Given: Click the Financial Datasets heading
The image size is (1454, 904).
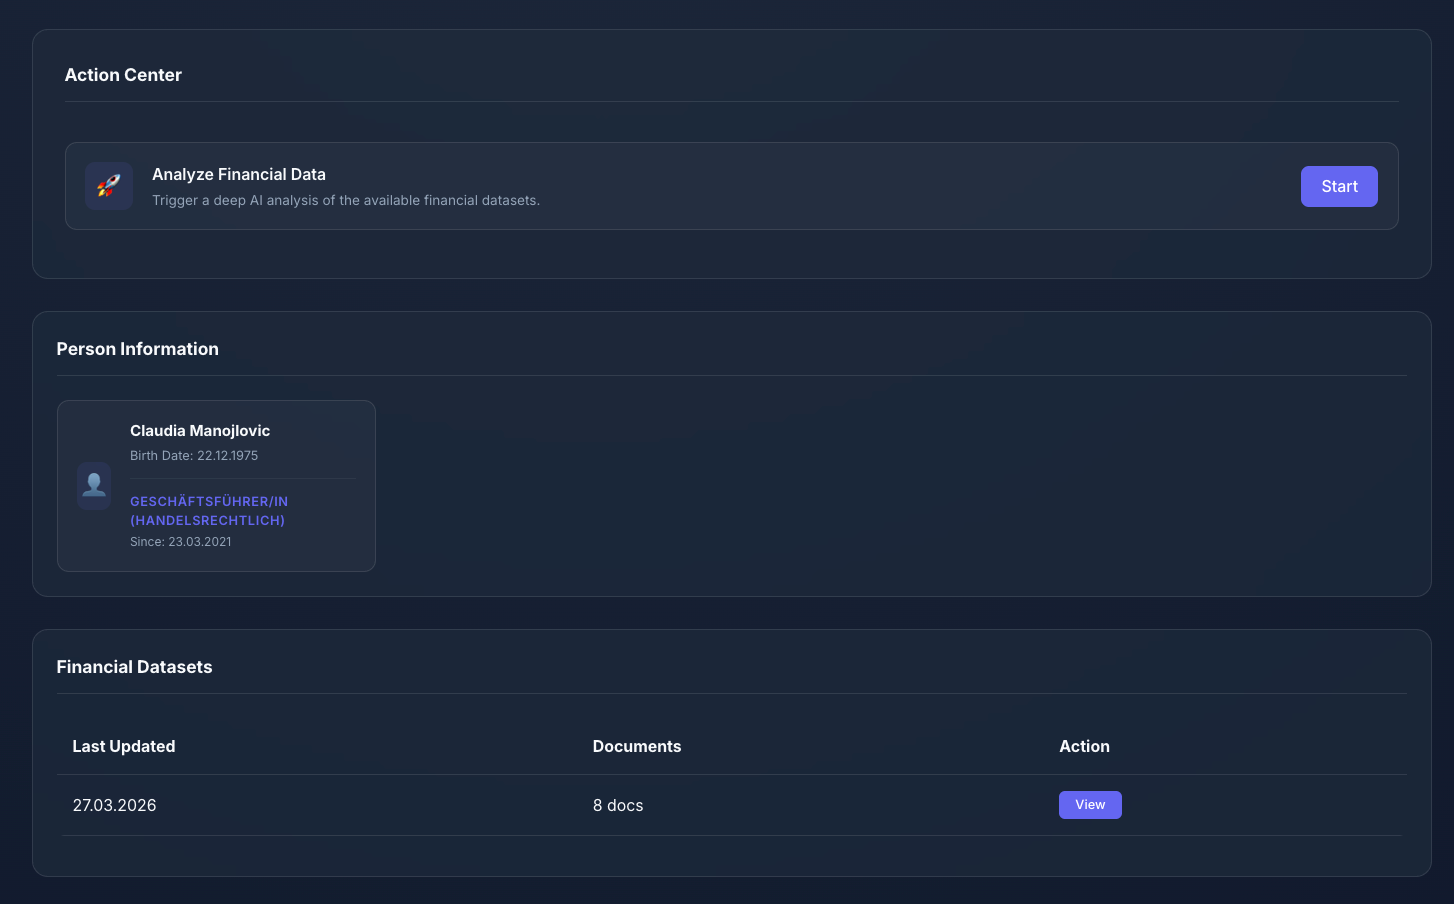Looking at the screenshot, I should coord(135,667).
